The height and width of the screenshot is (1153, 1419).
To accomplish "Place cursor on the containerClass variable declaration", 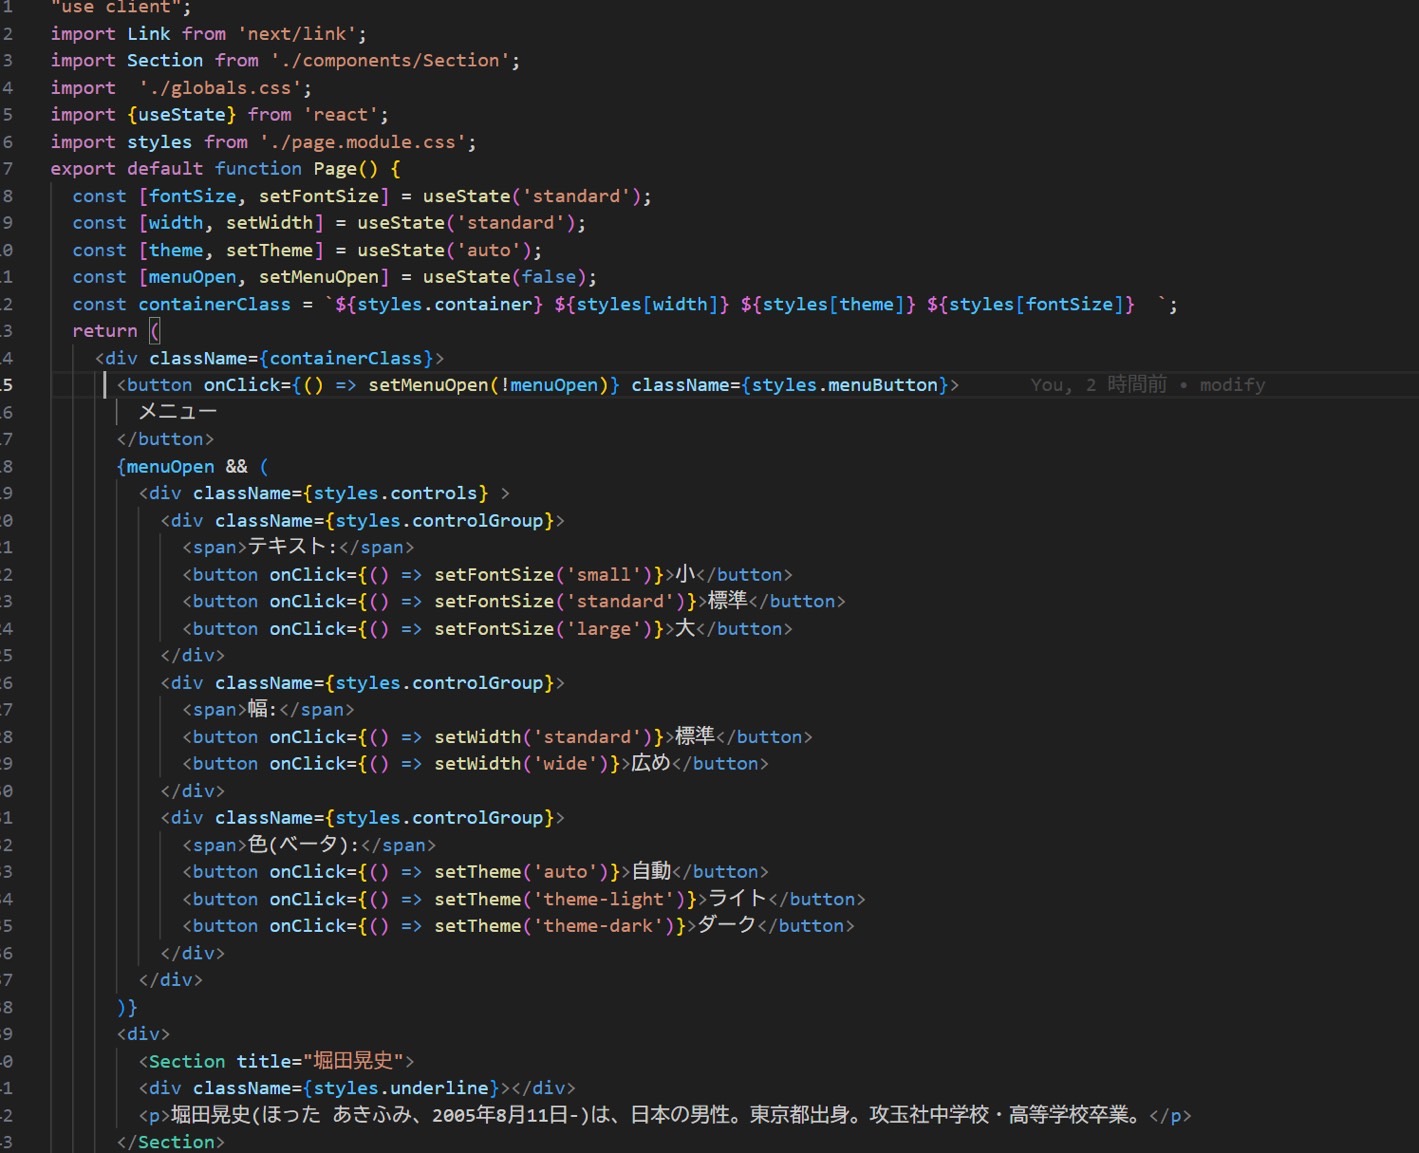I will coord(214,304).
